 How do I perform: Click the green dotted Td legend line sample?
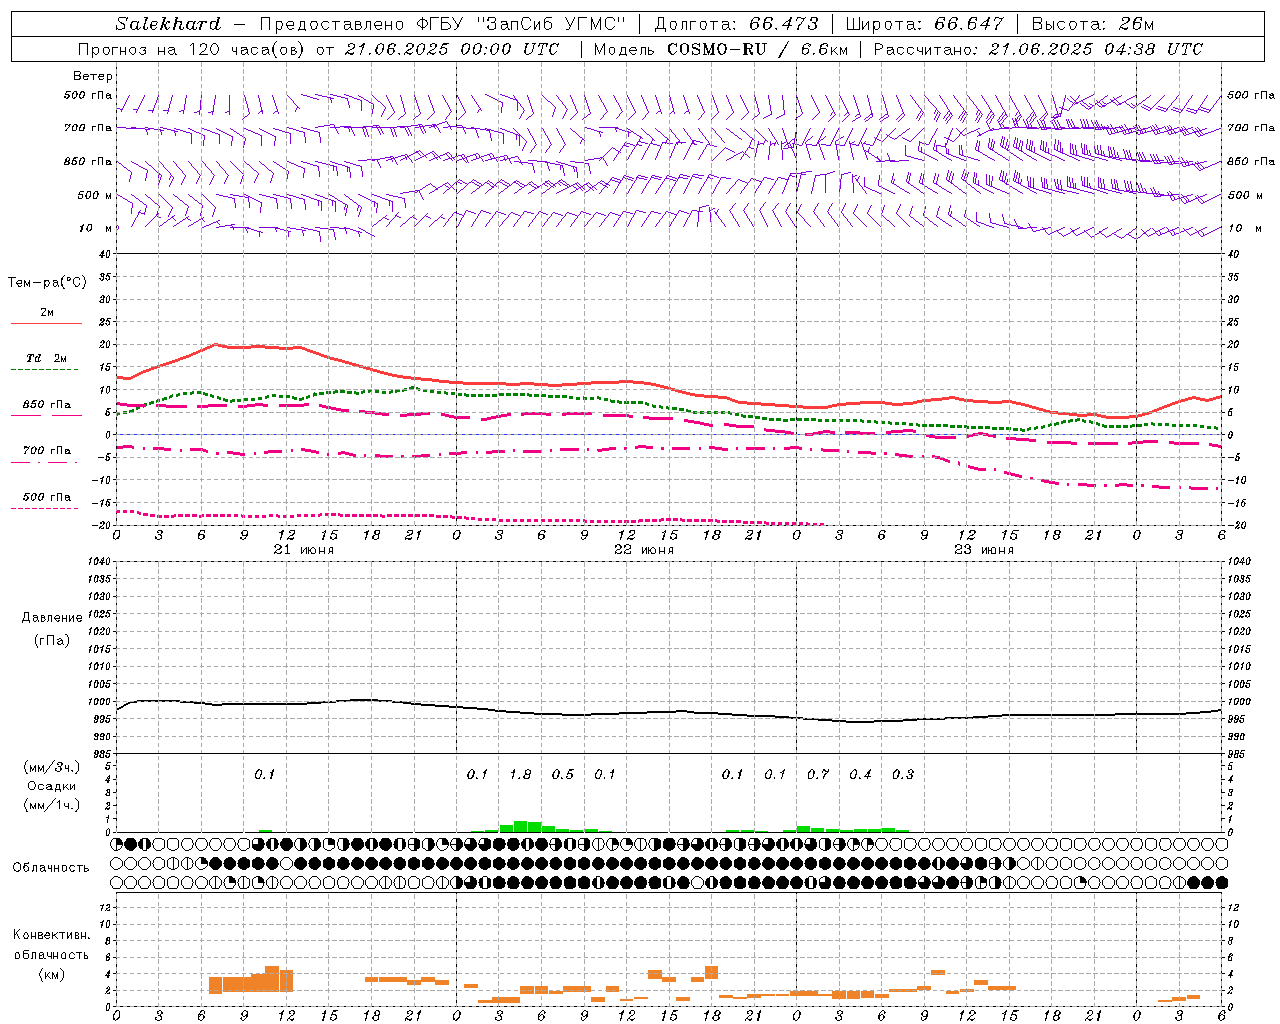point(45,370)
